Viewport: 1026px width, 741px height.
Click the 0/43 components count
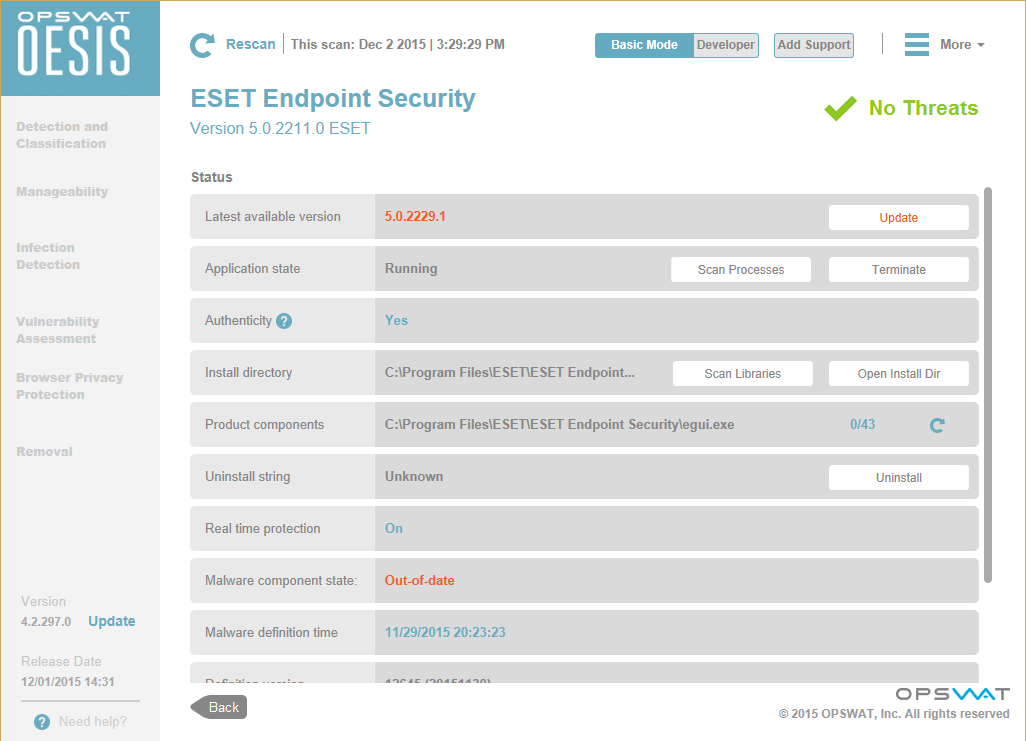click(x=862, y=424)
